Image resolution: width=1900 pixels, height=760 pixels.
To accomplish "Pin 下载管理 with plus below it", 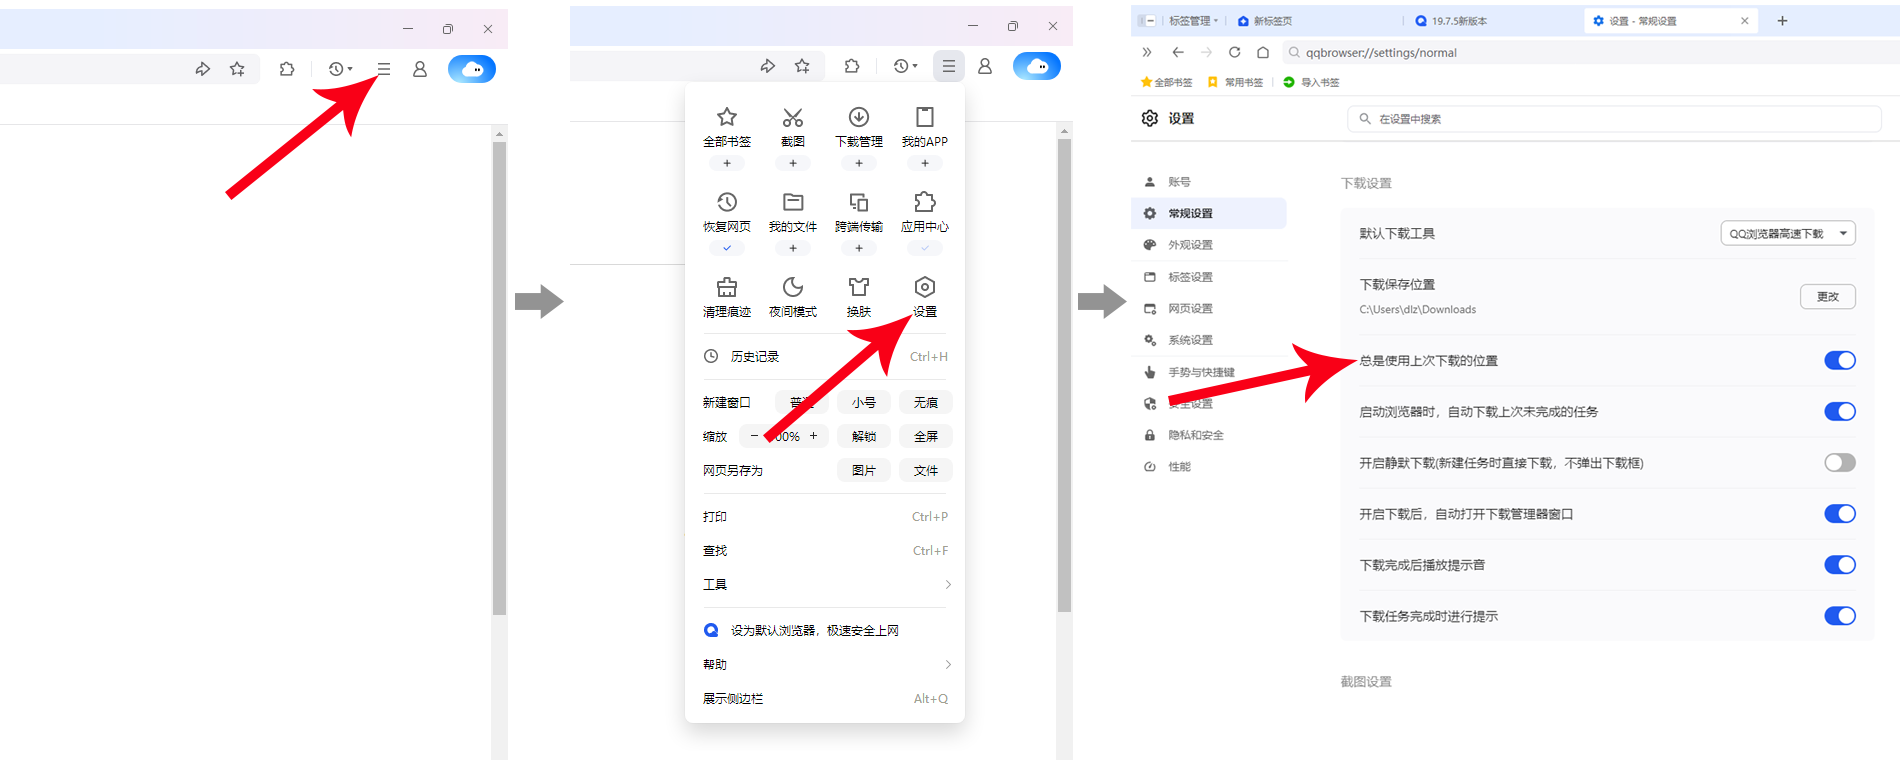I will click(859, 163).
